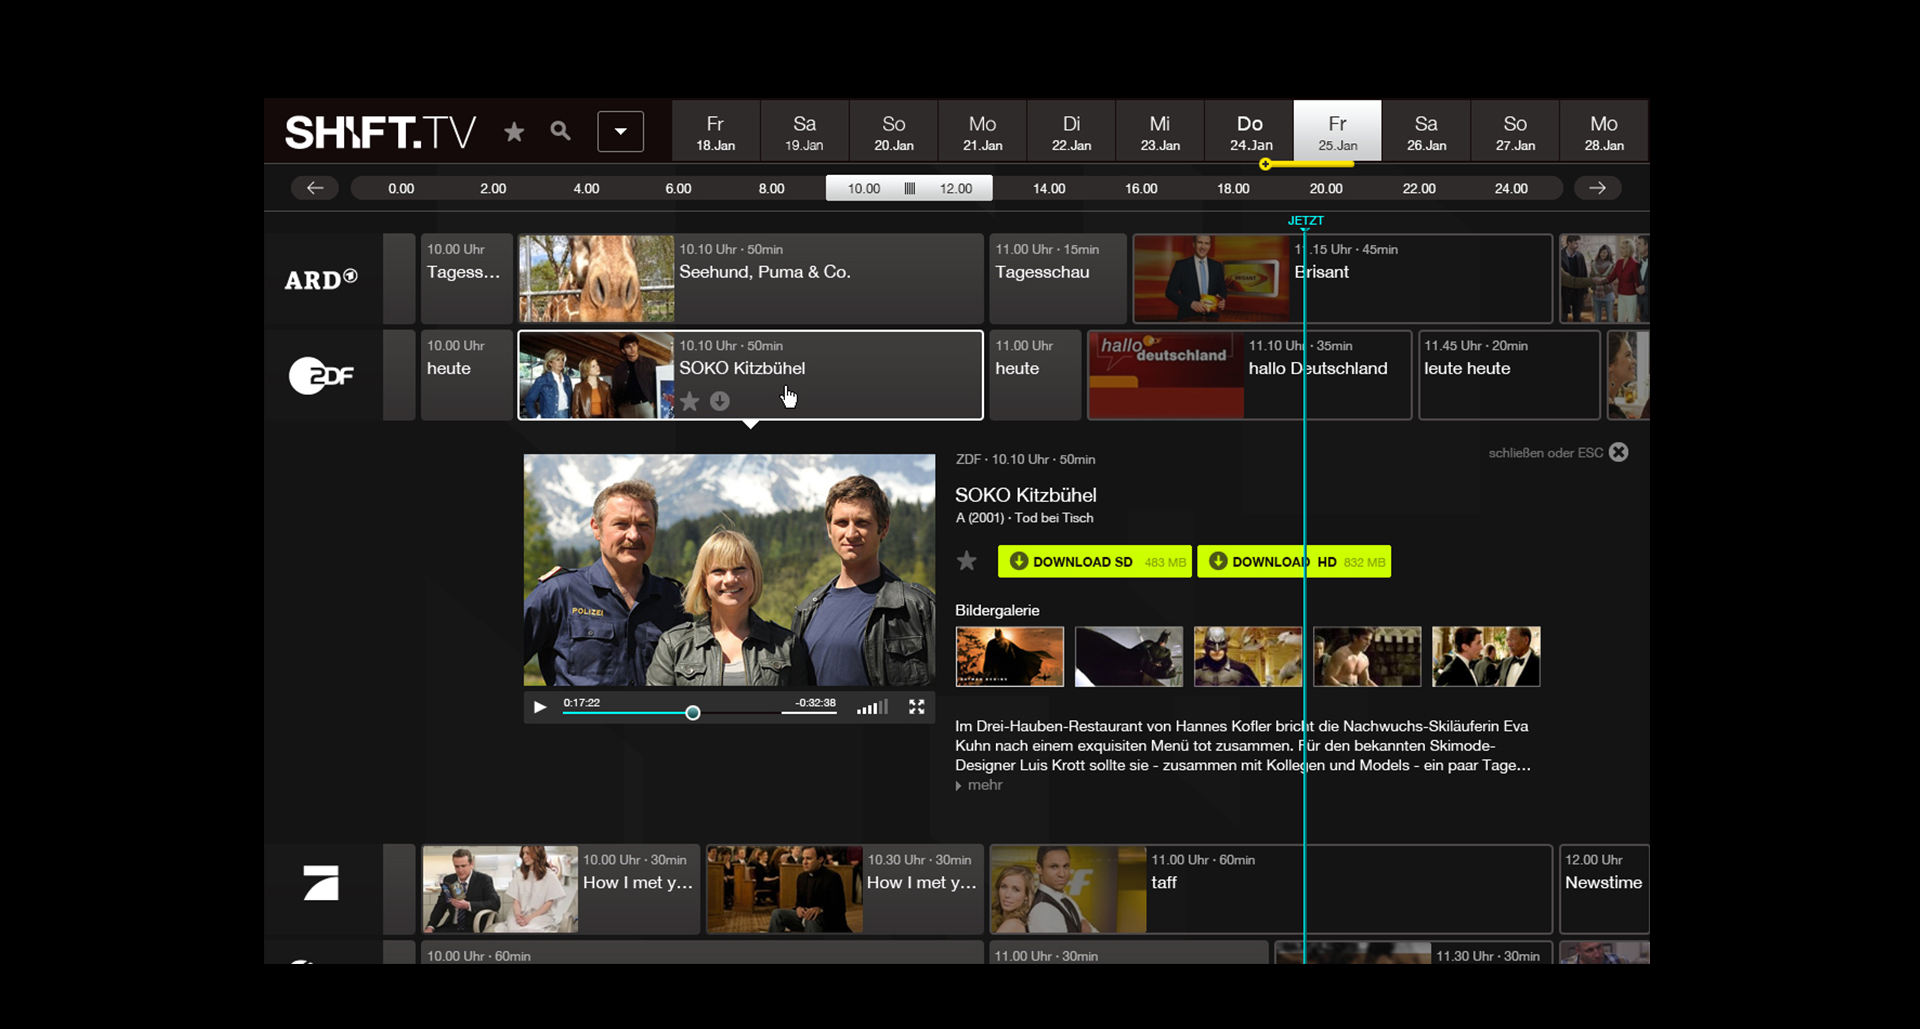1920x1029 pixels.
Task: Click the JETZT timeline marker
Action: 1305,221
